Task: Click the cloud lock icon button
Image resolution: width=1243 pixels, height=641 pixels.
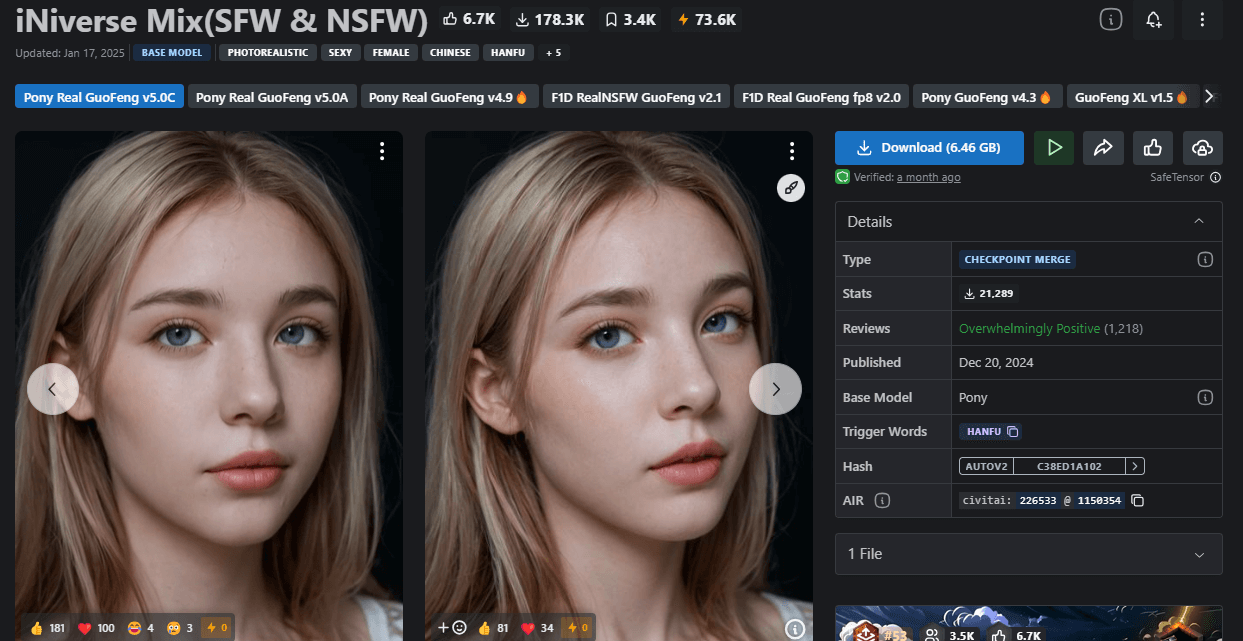Action: pyautogui.click(x=1202, y=148)
